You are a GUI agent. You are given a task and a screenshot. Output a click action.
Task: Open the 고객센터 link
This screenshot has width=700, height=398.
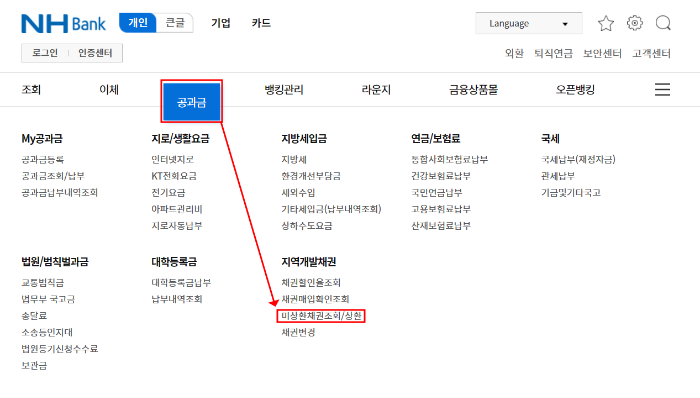(651, 54)
